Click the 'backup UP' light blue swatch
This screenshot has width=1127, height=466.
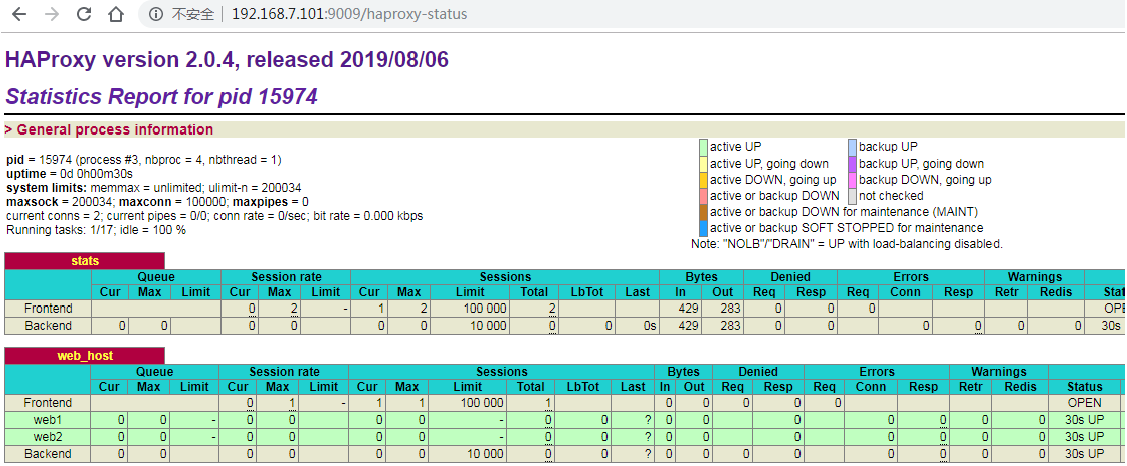pos(852,147)
